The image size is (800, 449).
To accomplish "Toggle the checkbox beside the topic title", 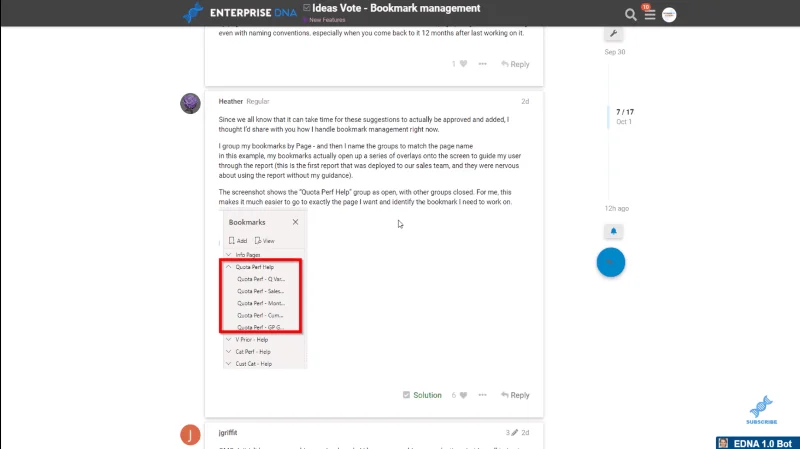I will click(x=307, y=8).
